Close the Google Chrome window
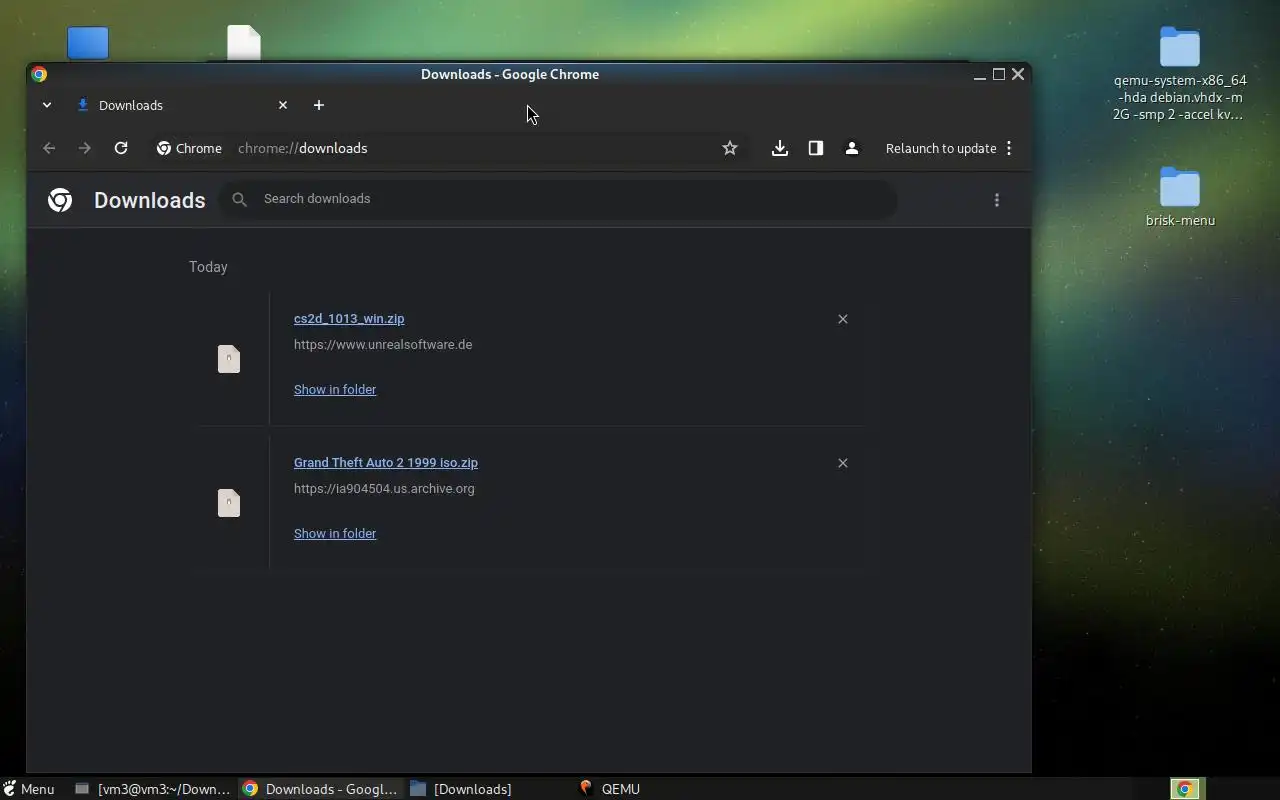The width and height of the screenshot is (1280, 800). 1018,74
